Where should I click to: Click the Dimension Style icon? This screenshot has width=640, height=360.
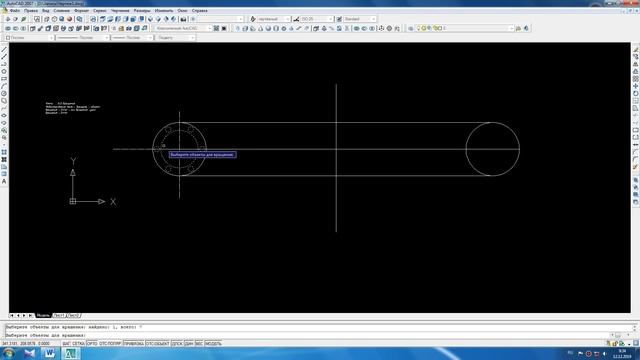click(x=296, y=19)
